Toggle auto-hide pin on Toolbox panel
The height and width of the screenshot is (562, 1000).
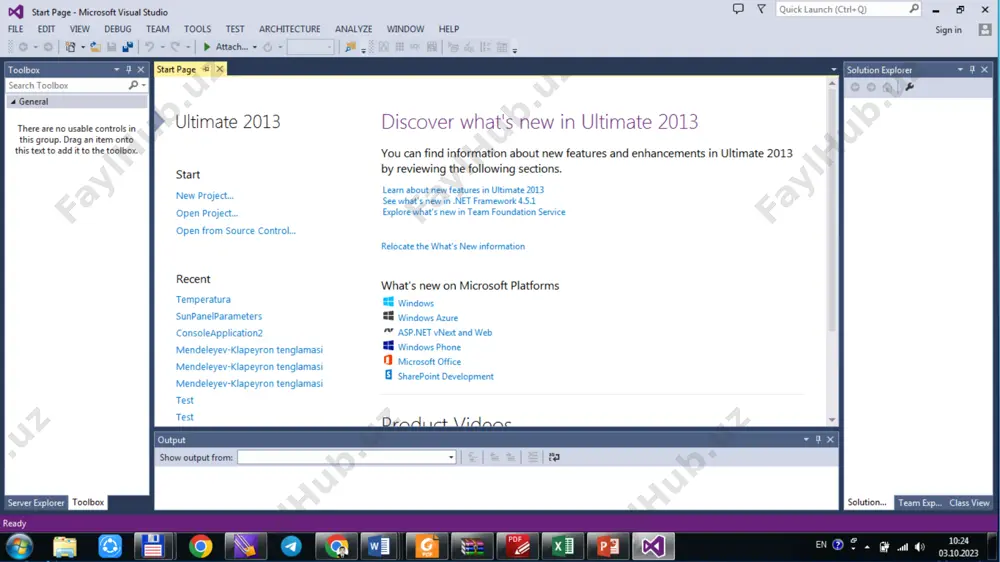128,70
